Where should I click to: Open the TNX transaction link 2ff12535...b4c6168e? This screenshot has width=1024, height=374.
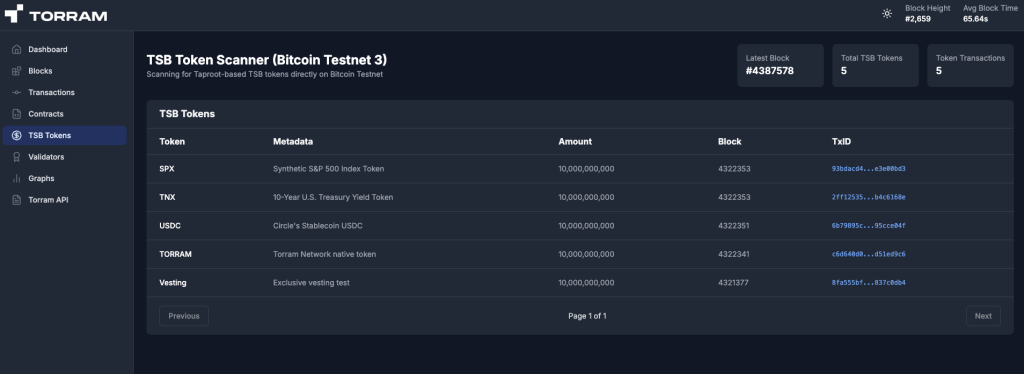pos(868,197)
